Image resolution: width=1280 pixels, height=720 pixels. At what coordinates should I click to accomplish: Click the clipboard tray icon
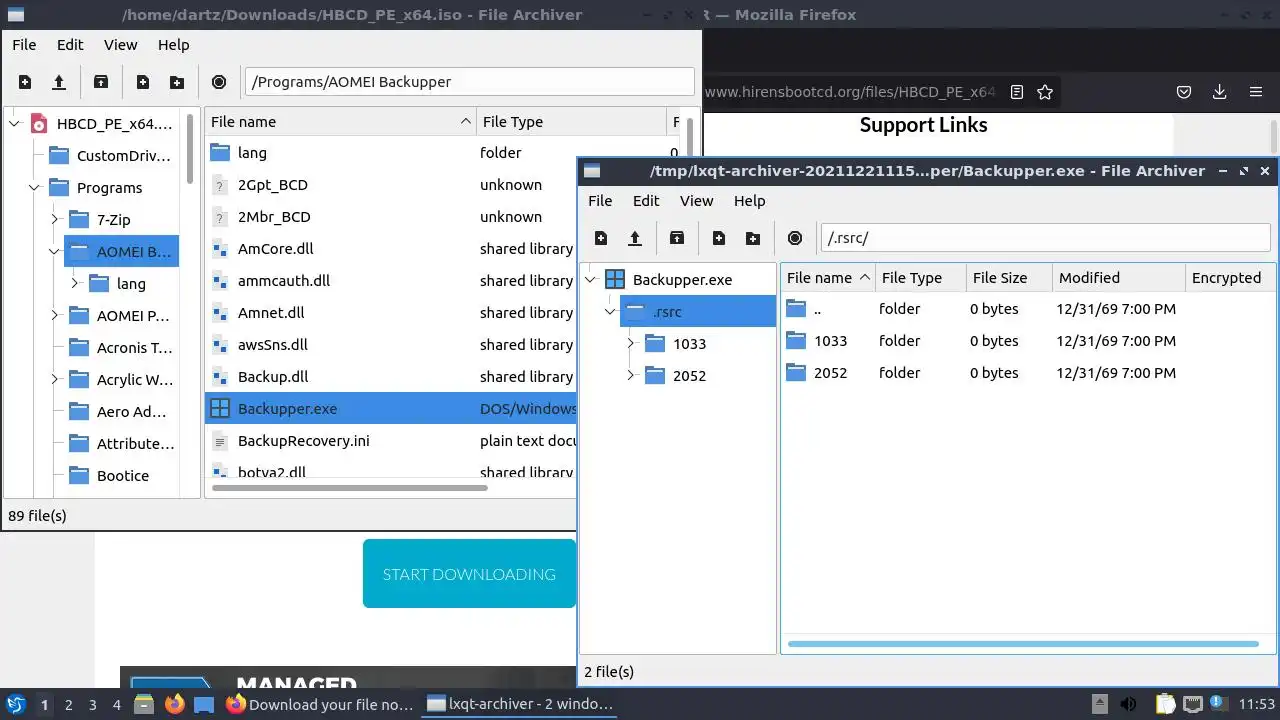pyautogui.click(x=1165, y=704)
